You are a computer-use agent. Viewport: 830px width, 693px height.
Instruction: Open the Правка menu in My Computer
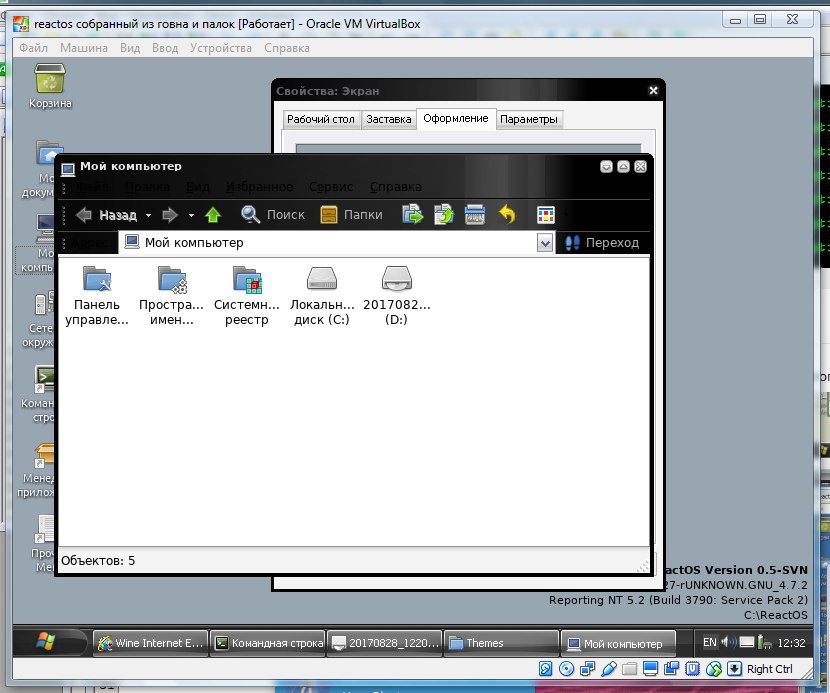(x=148, y=187)
